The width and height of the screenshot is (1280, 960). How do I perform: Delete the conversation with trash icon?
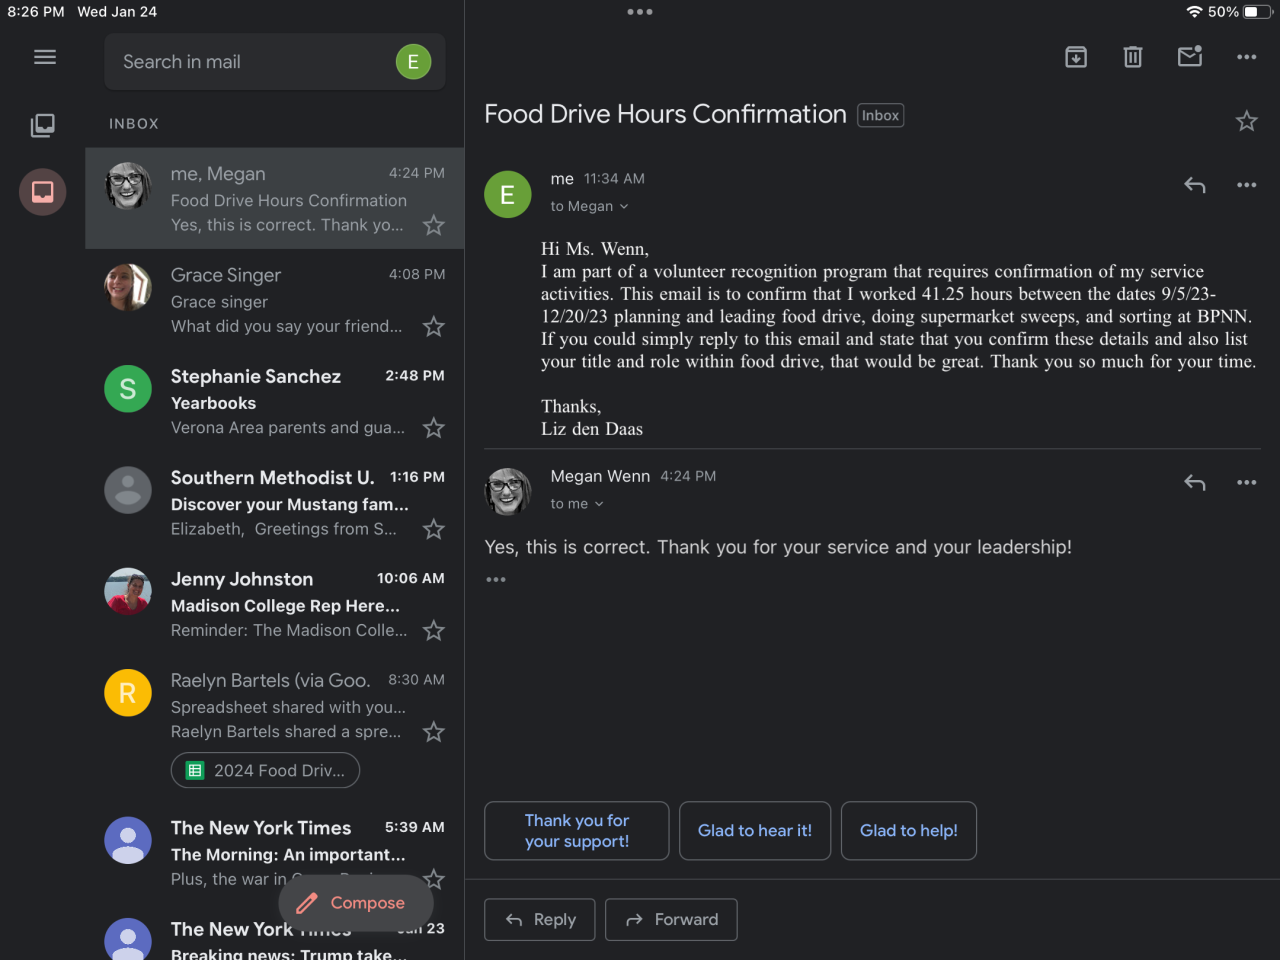pyautogui.click(x=1133, y=57)
